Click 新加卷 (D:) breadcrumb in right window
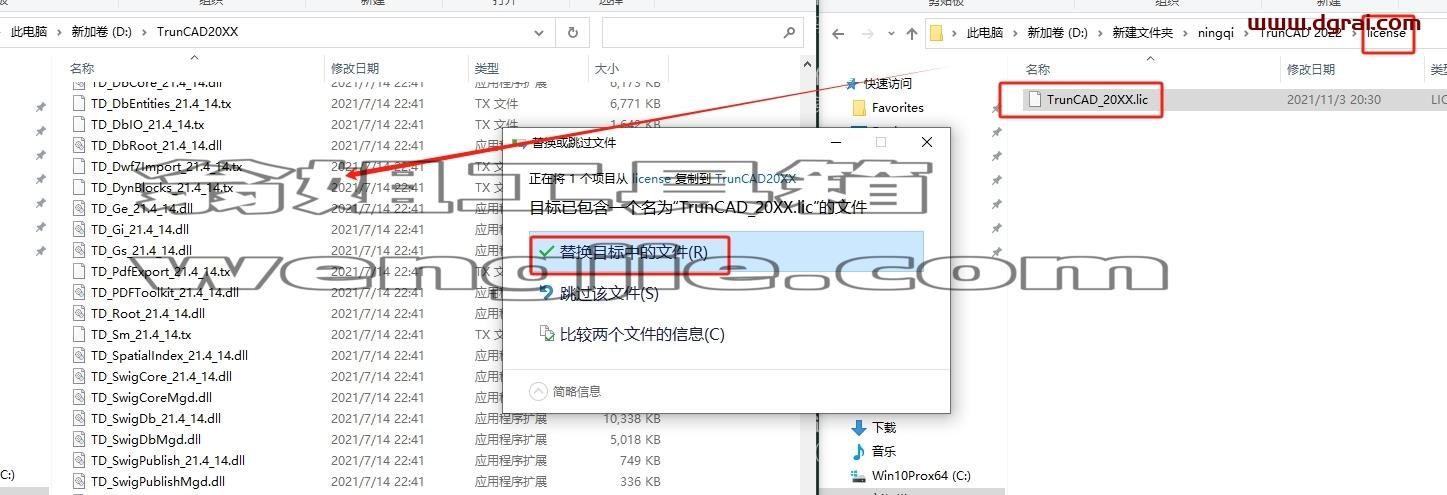 coord(1055,33)
